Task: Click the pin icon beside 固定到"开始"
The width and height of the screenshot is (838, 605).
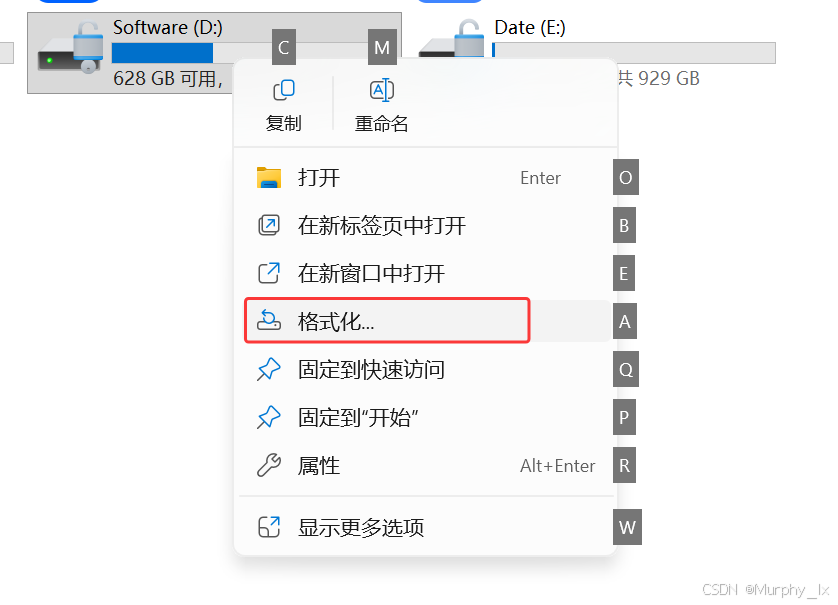Action: pyautogui.click(x=269, y=417)
